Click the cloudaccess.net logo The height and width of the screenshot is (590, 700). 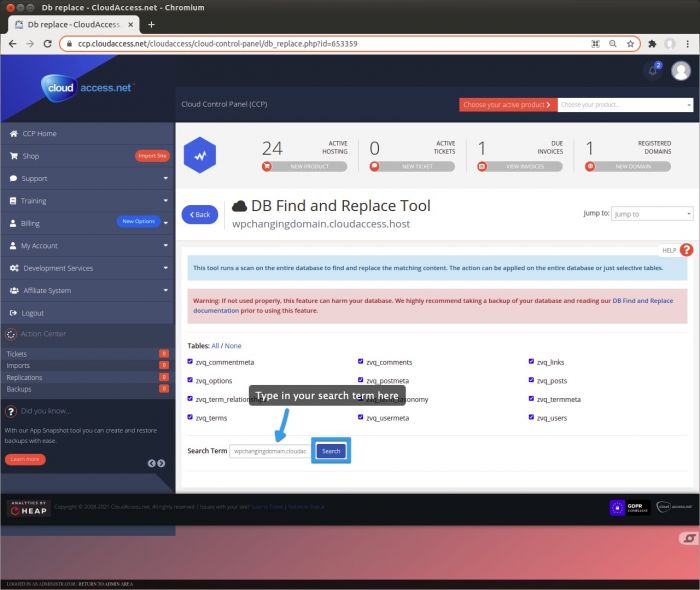[x=88, y=88]
